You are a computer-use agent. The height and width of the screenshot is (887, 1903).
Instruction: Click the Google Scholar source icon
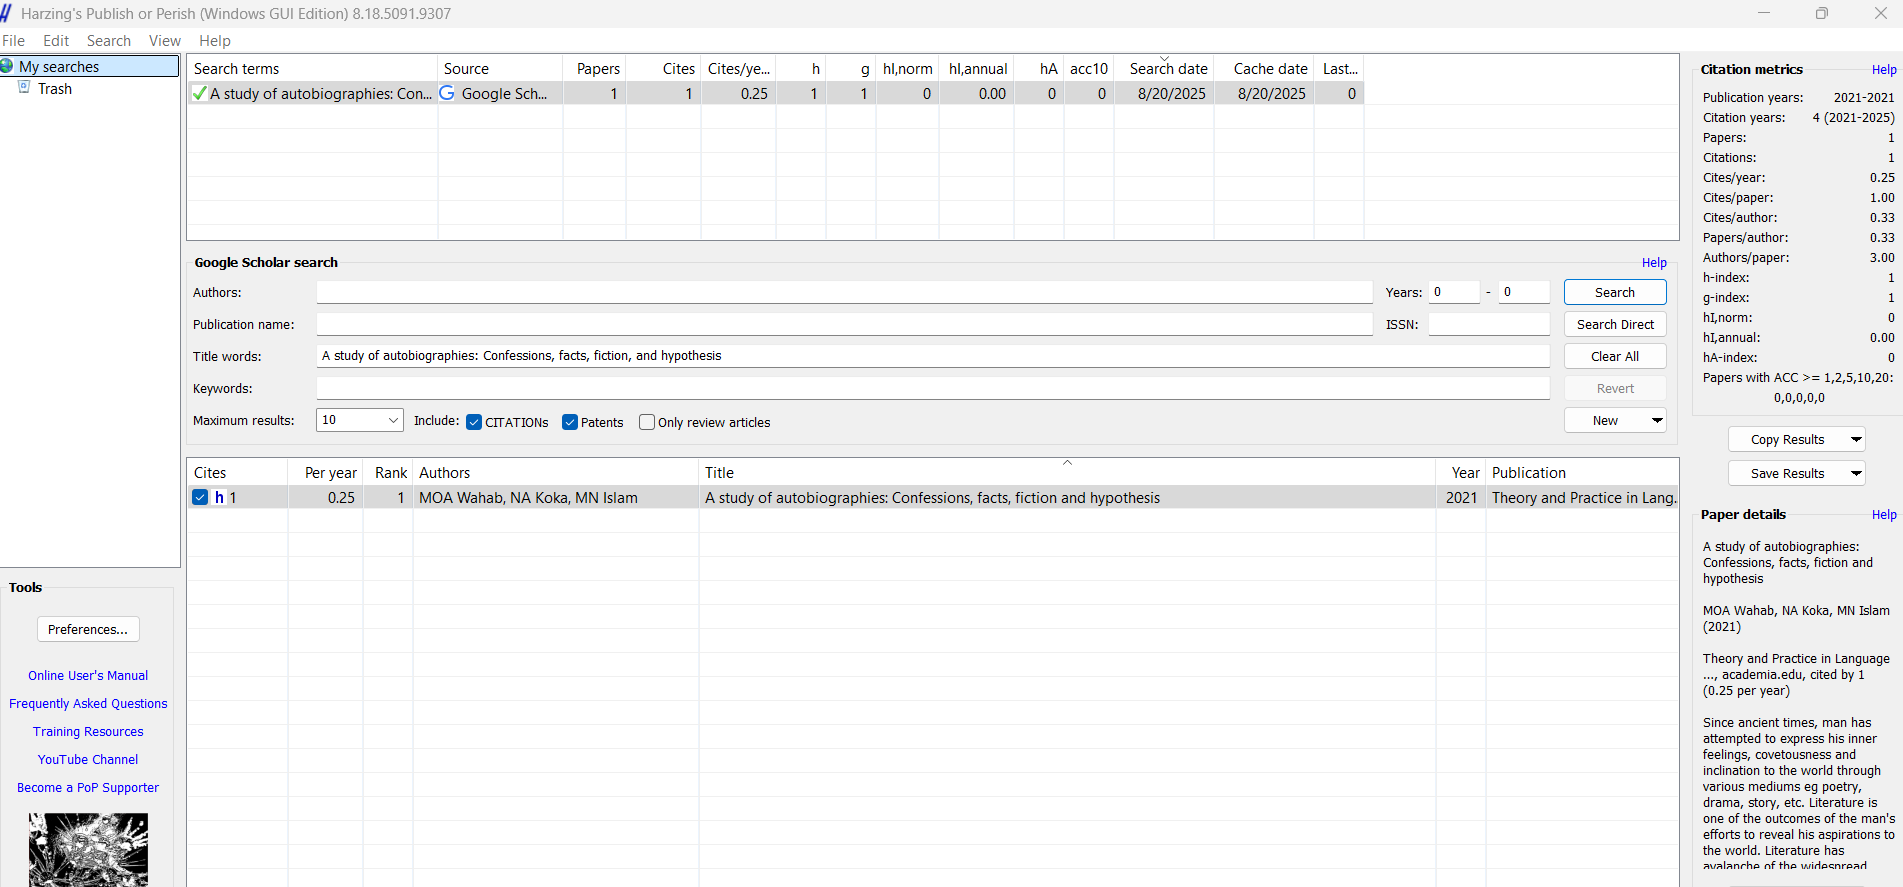(x=447, y=93)
